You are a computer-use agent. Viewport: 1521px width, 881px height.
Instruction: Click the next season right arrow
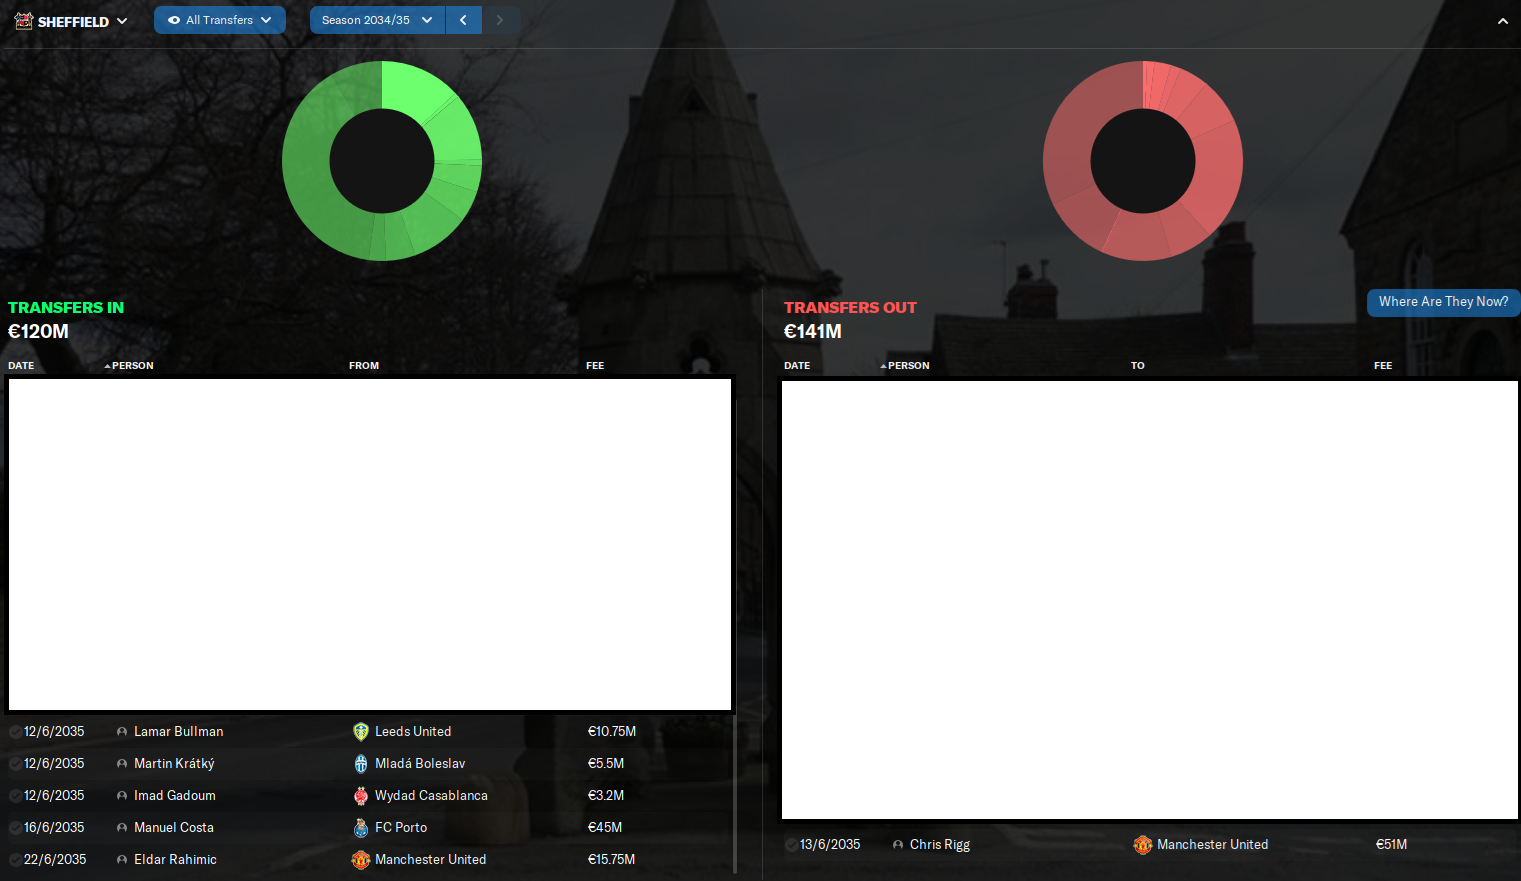click(x=500, y=20)
